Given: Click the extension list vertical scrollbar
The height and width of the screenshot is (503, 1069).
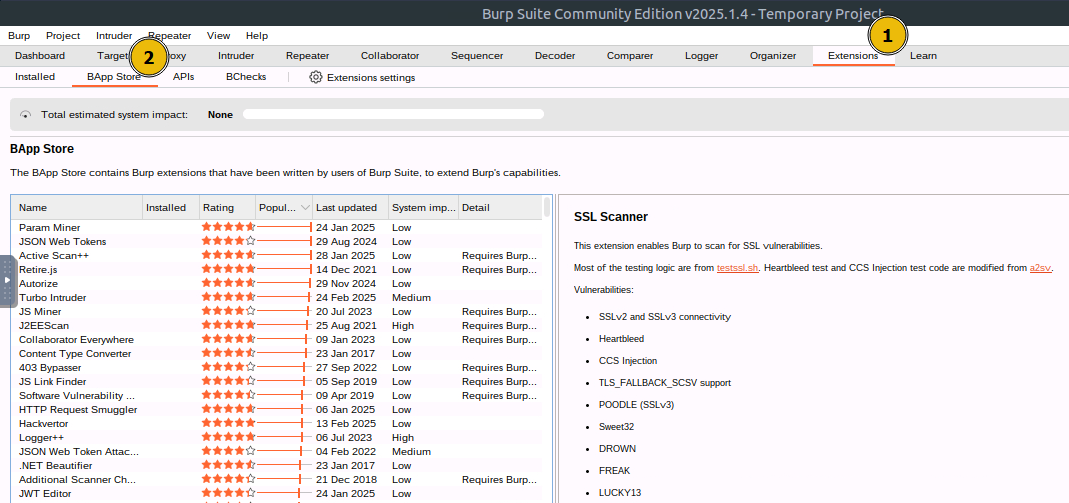Looking at the screenshot, I should 547,207.
